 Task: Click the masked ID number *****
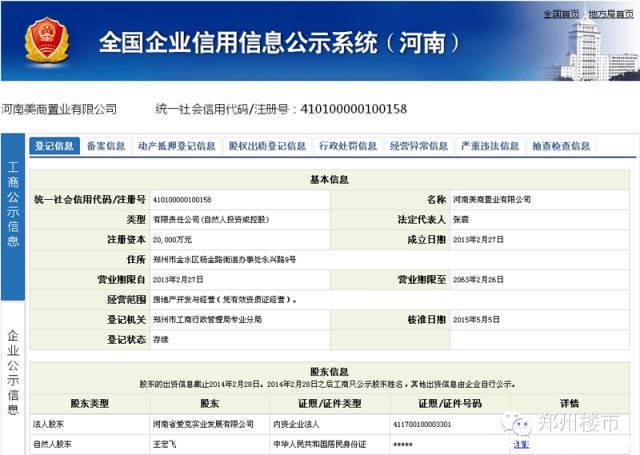point(402,444)
